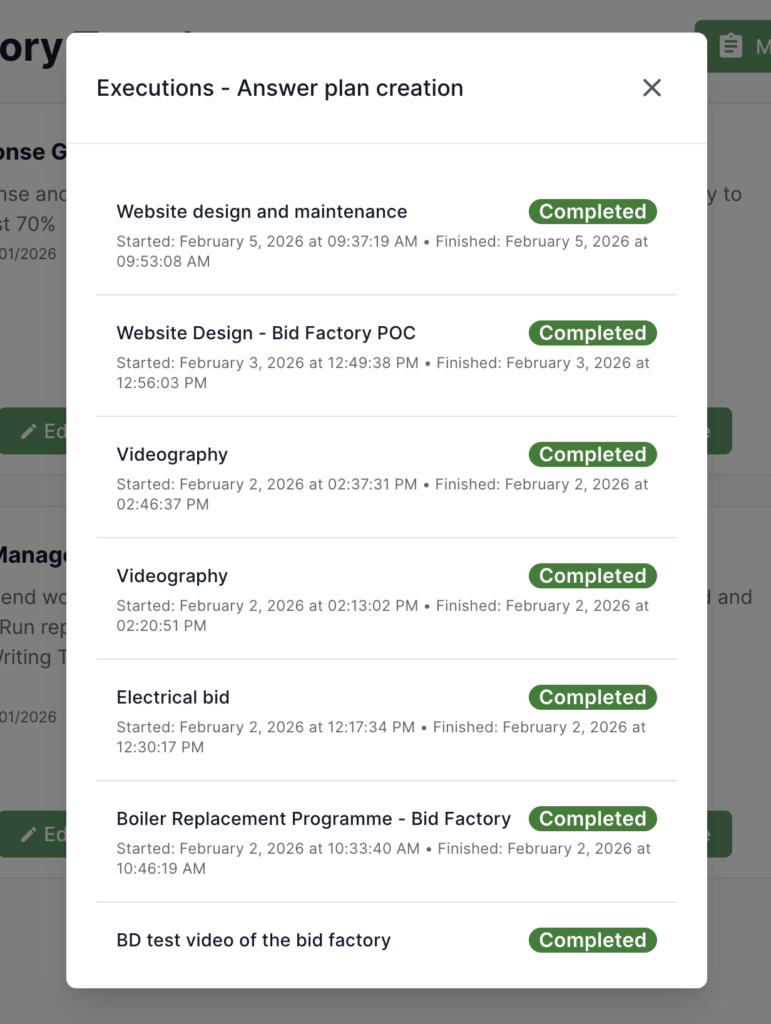Viewport: 771px width, 1024px height.
Task: Click the timestamp line under Electrical bid
Action: pos(381,737)
